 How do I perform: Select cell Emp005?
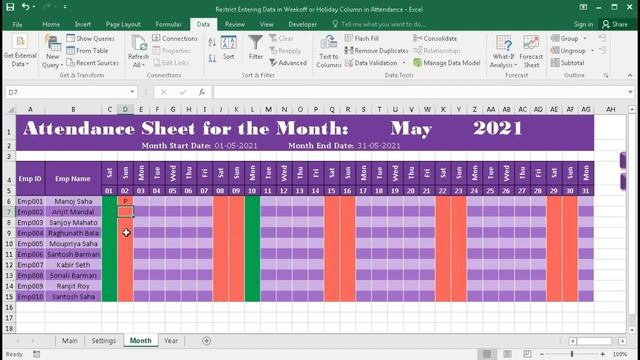(30, 244)
